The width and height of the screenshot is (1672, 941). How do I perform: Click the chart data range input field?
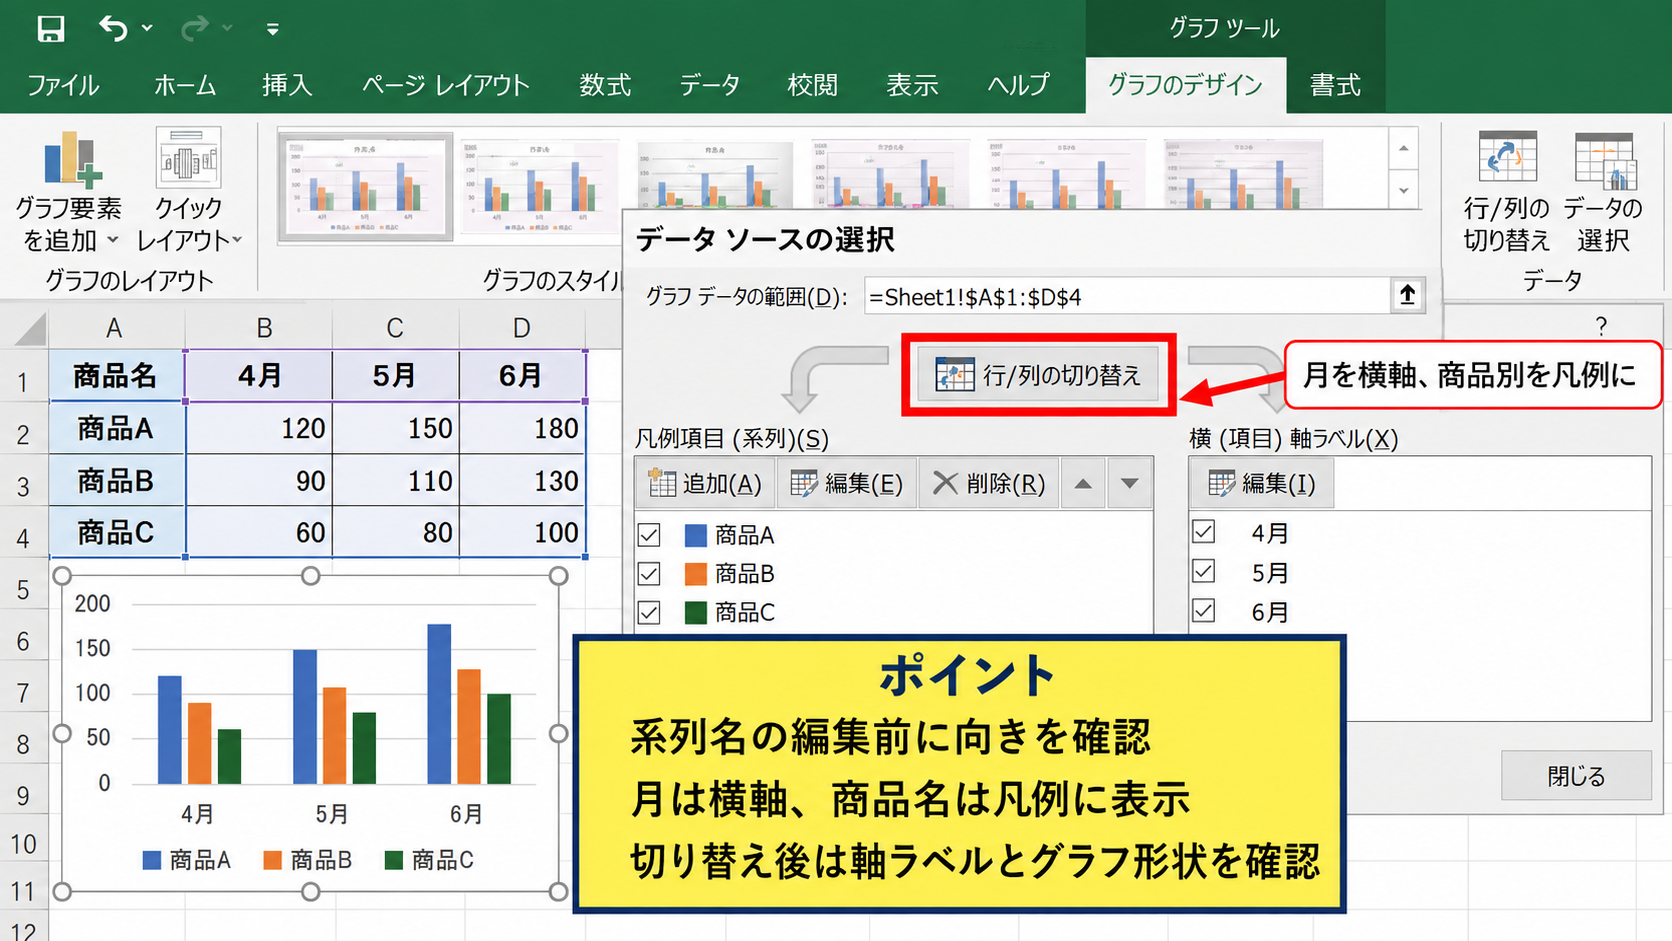1128,296
